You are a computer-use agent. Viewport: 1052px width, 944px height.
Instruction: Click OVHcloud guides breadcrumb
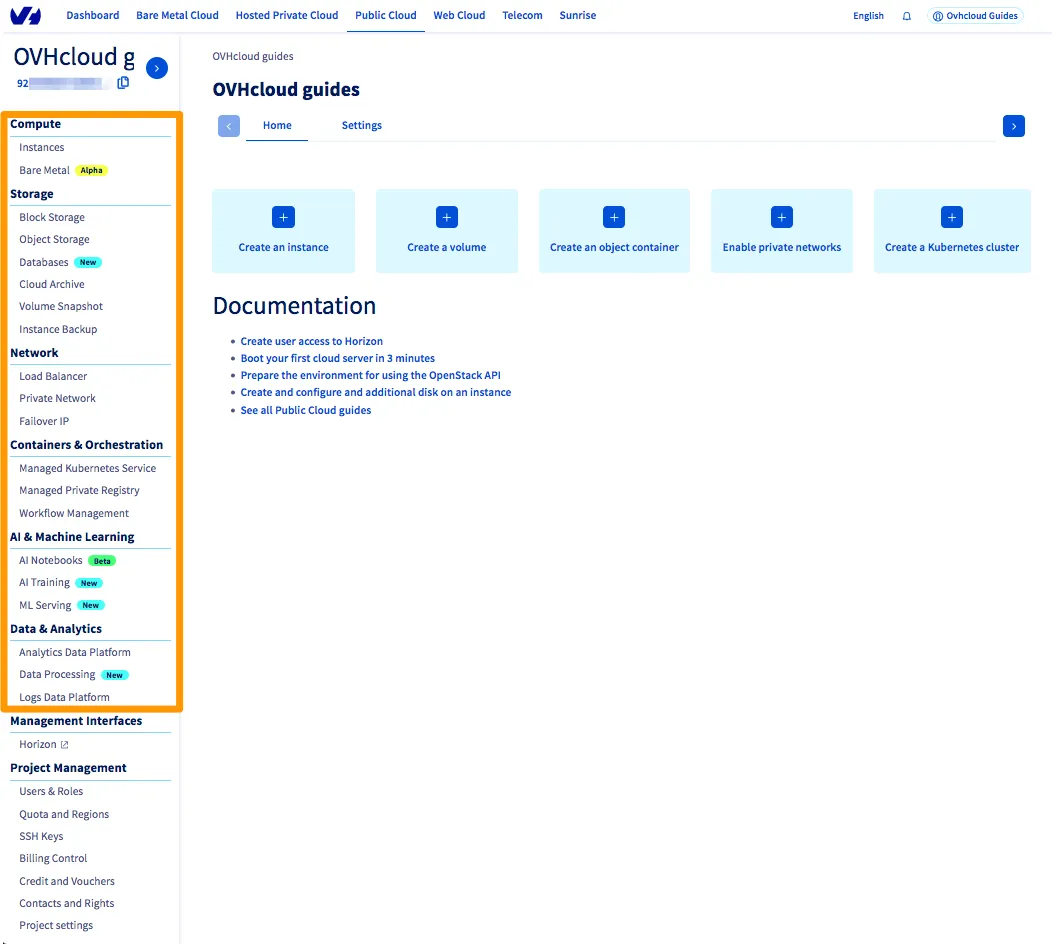coord(253,56)
